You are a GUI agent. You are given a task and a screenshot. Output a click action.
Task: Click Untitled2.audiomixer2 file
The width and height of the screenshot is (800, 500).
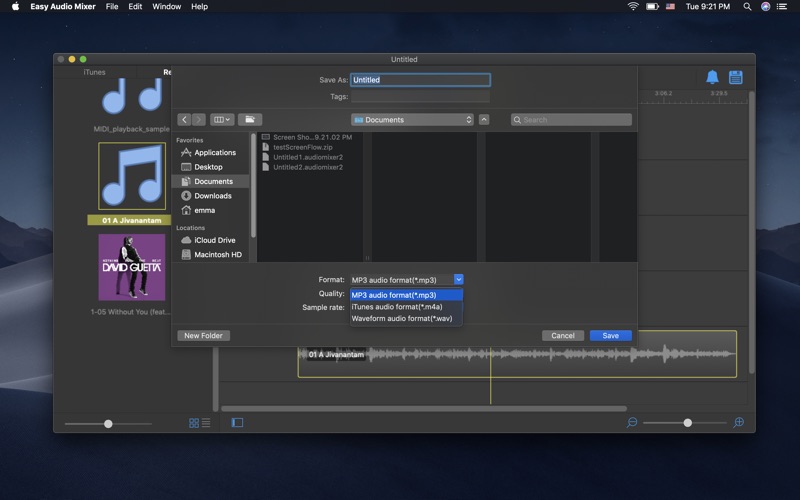pyautogui.click(x=302, y=167)
